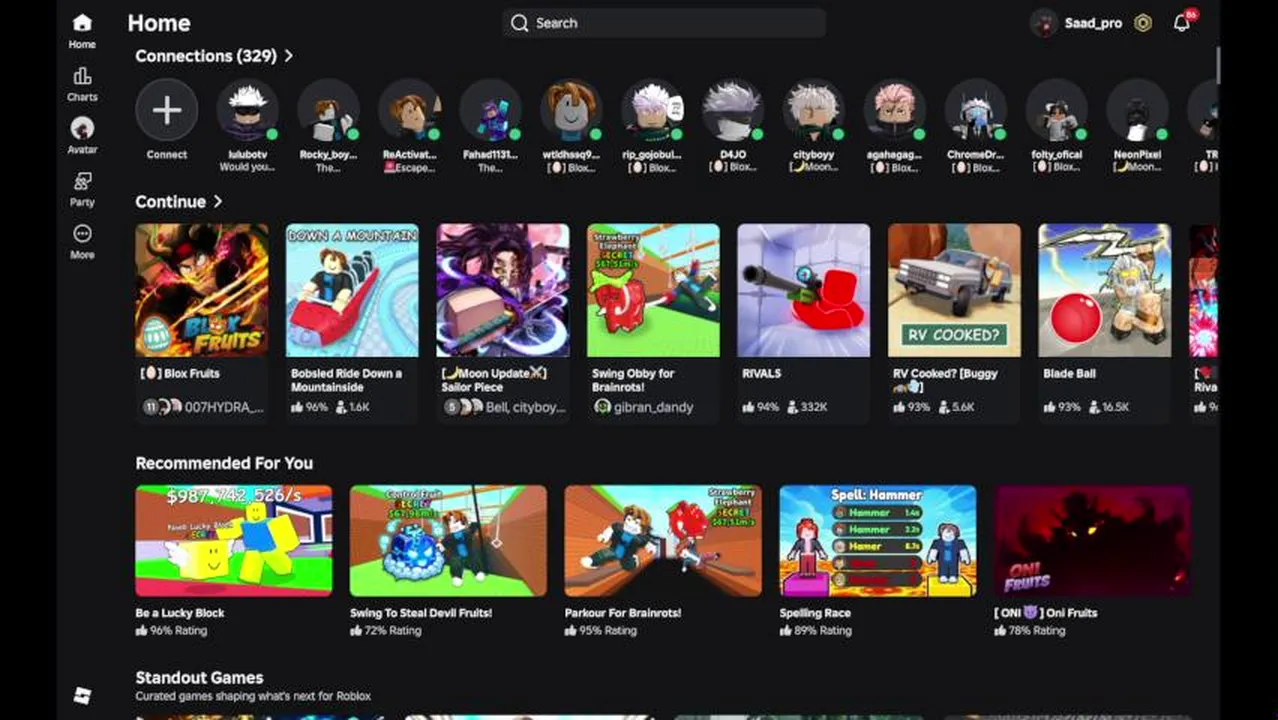Open rip_gojobul connection avatar
The image size is (1278, 720).
pos(652,110)
